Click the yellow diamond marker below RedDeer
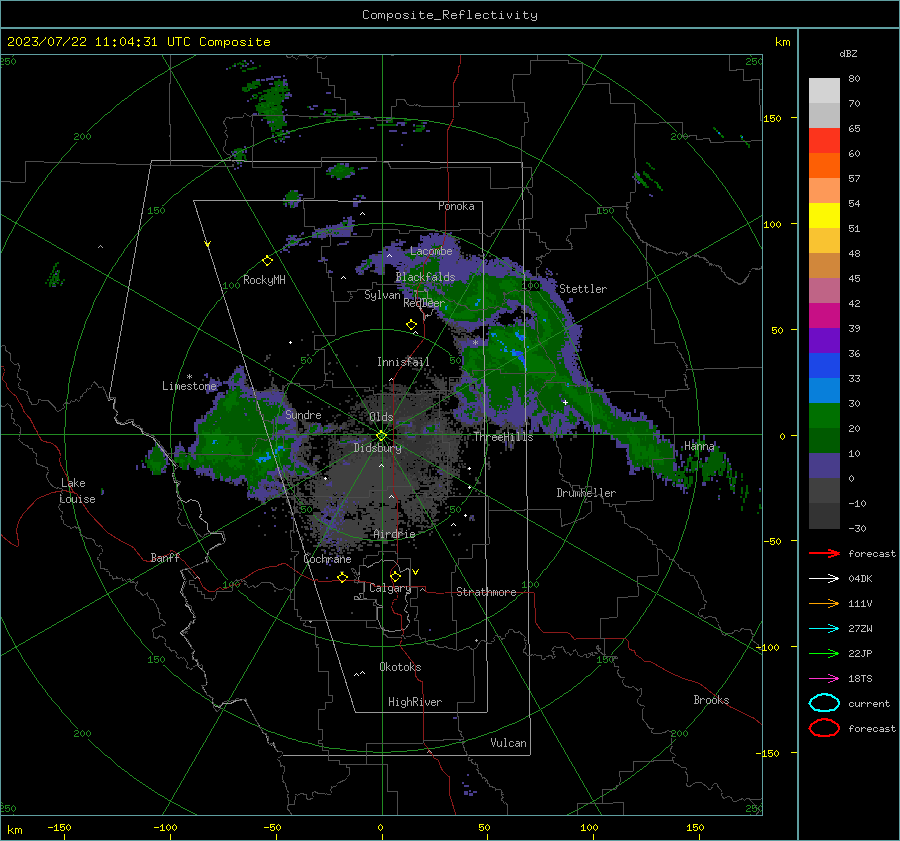900x841 pixels. coord(411,325)
